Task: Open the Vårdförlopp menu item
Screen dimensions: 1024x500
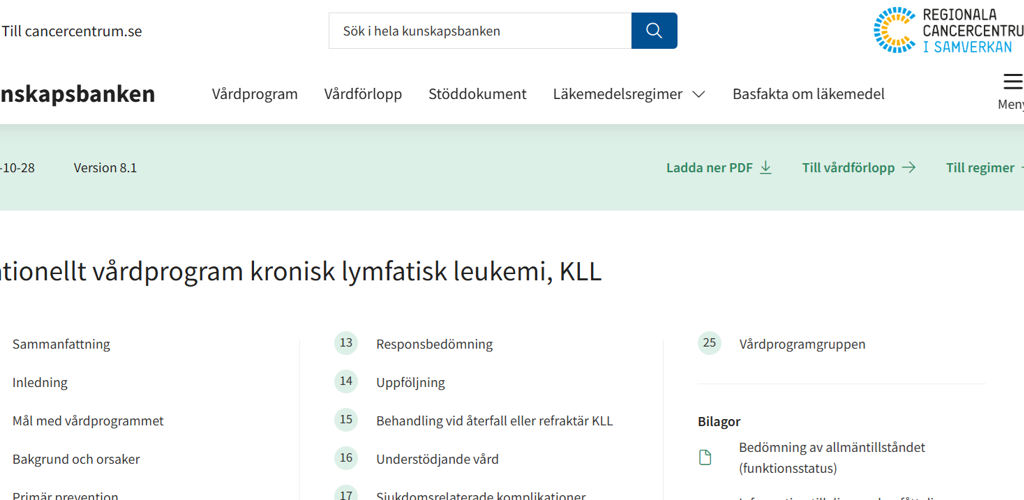Action: 363,94
